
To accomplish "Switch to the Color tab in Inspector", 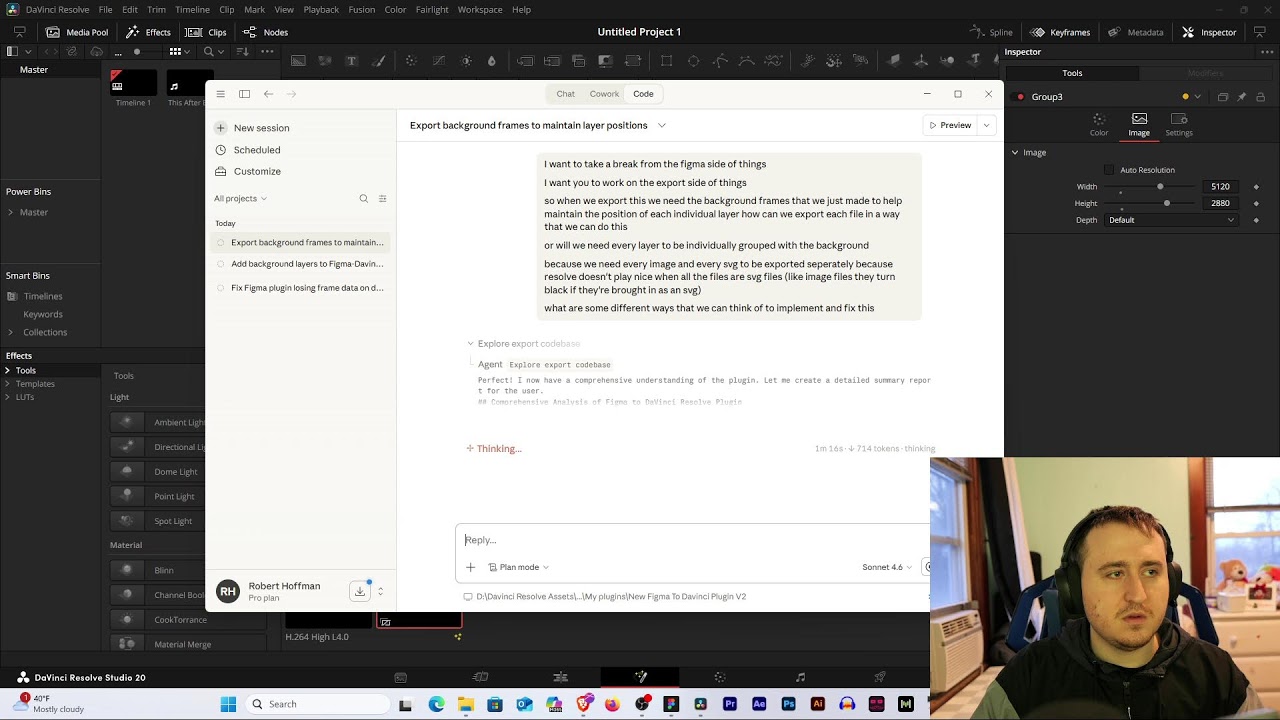I will [1099, 124].
